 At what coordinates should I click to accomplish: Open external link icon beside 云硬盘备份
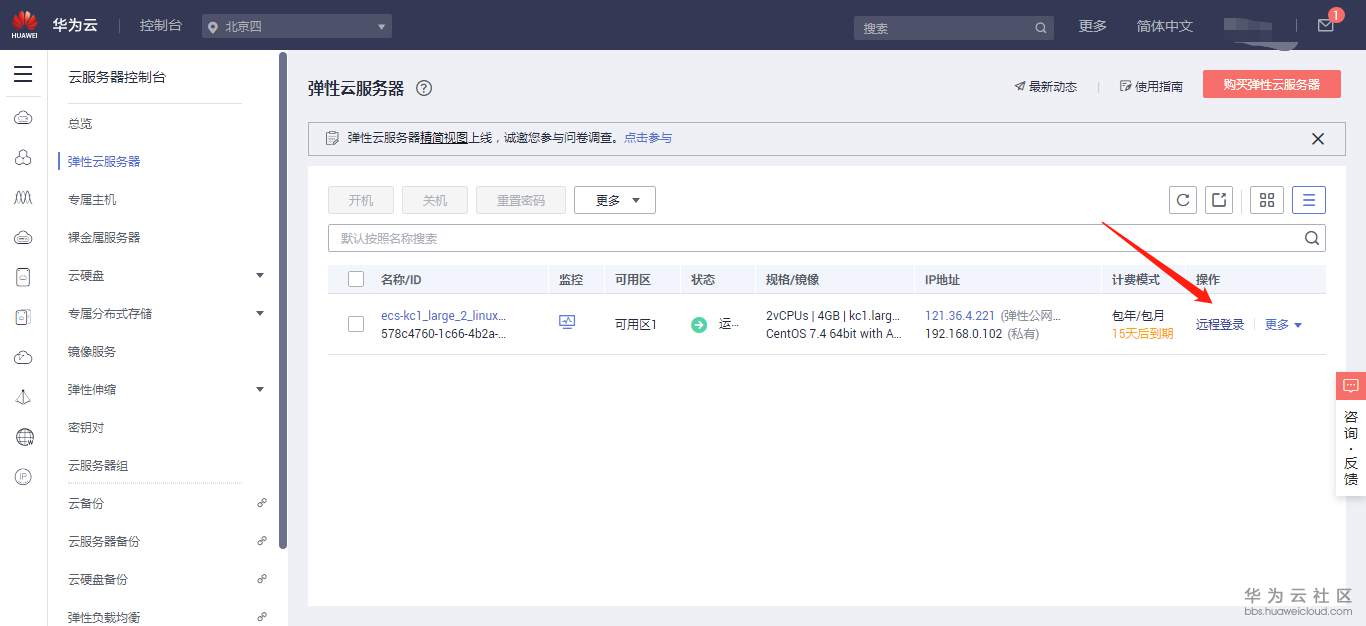pyautogui.click(x=262, y=579)
